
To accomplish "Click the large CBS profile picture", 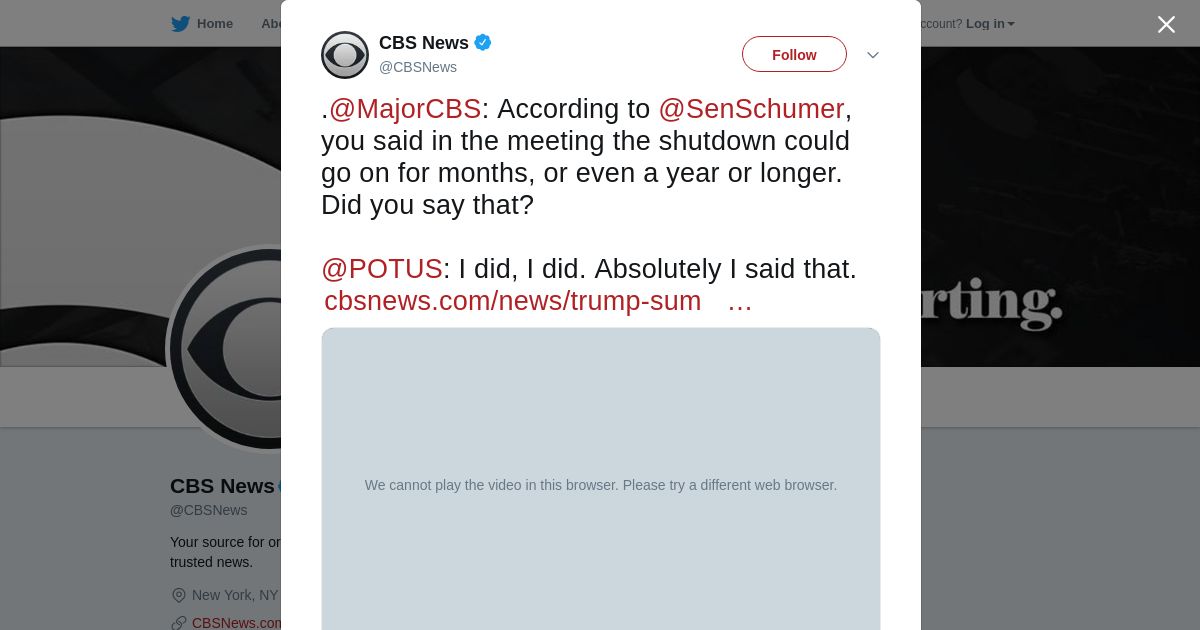I will coord(225,350).
